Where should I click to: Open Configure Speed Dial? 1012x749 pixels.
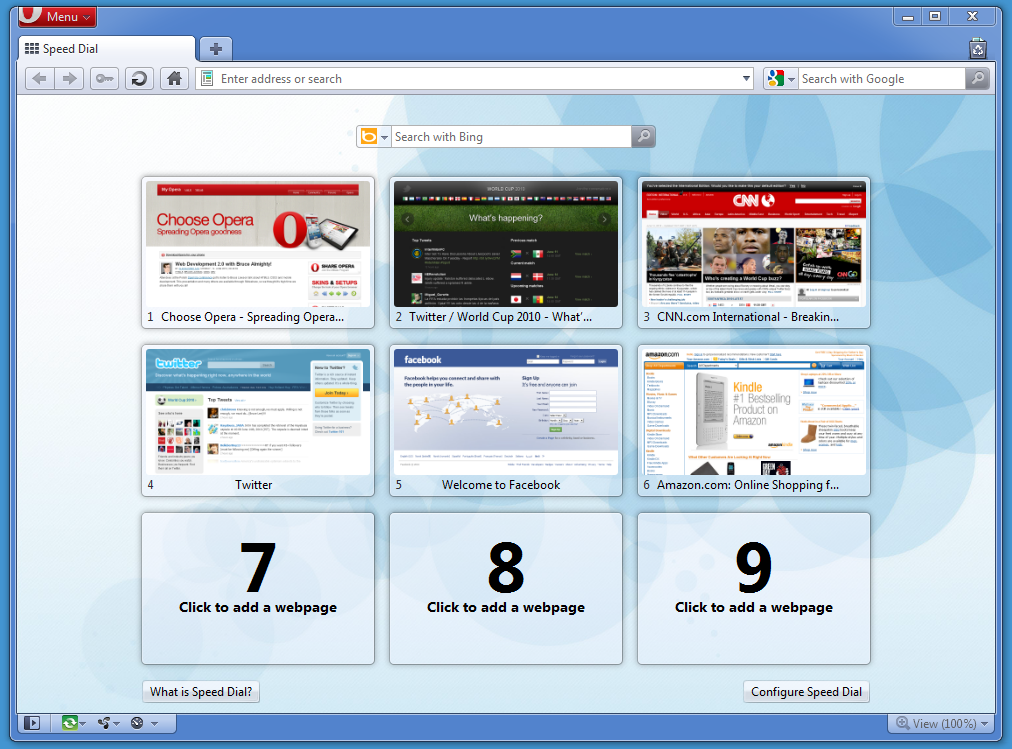pos(806,691)
